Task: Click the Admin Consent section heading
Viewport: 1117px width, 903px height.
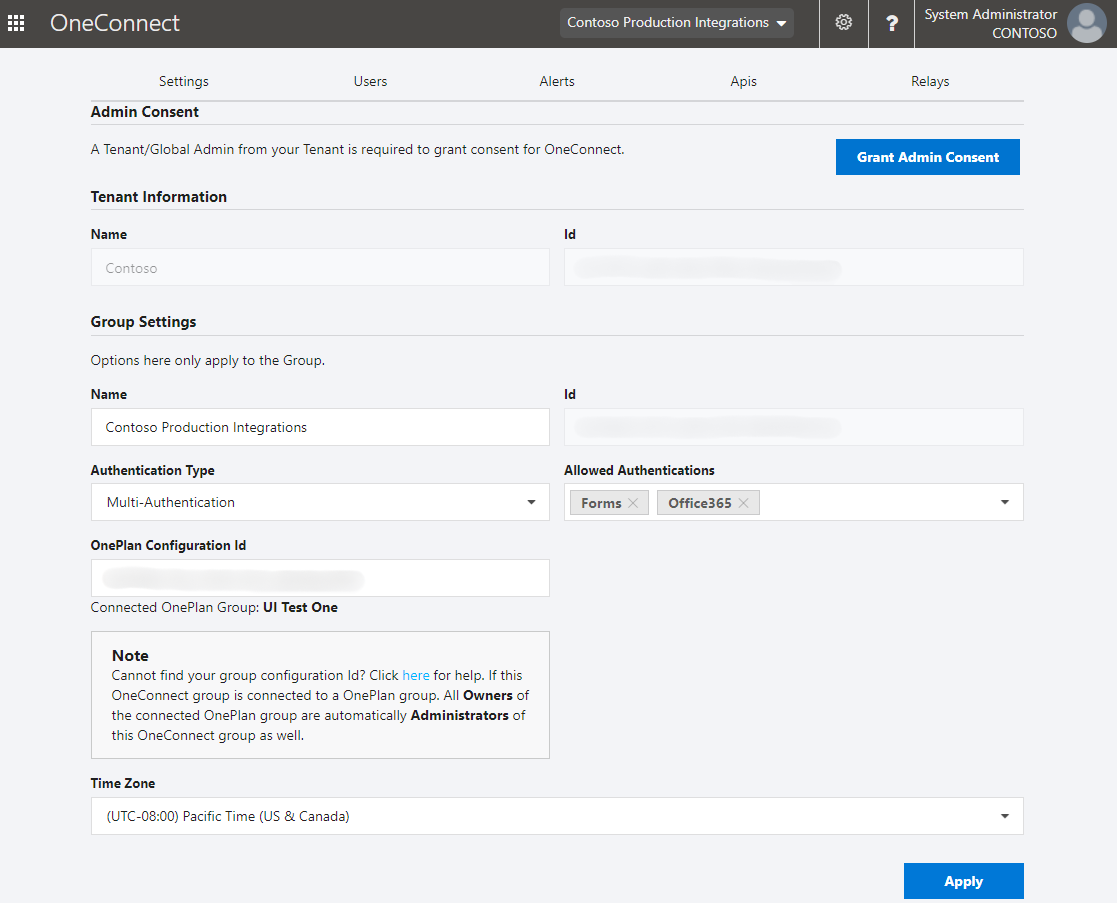Action: click(145, 112)
